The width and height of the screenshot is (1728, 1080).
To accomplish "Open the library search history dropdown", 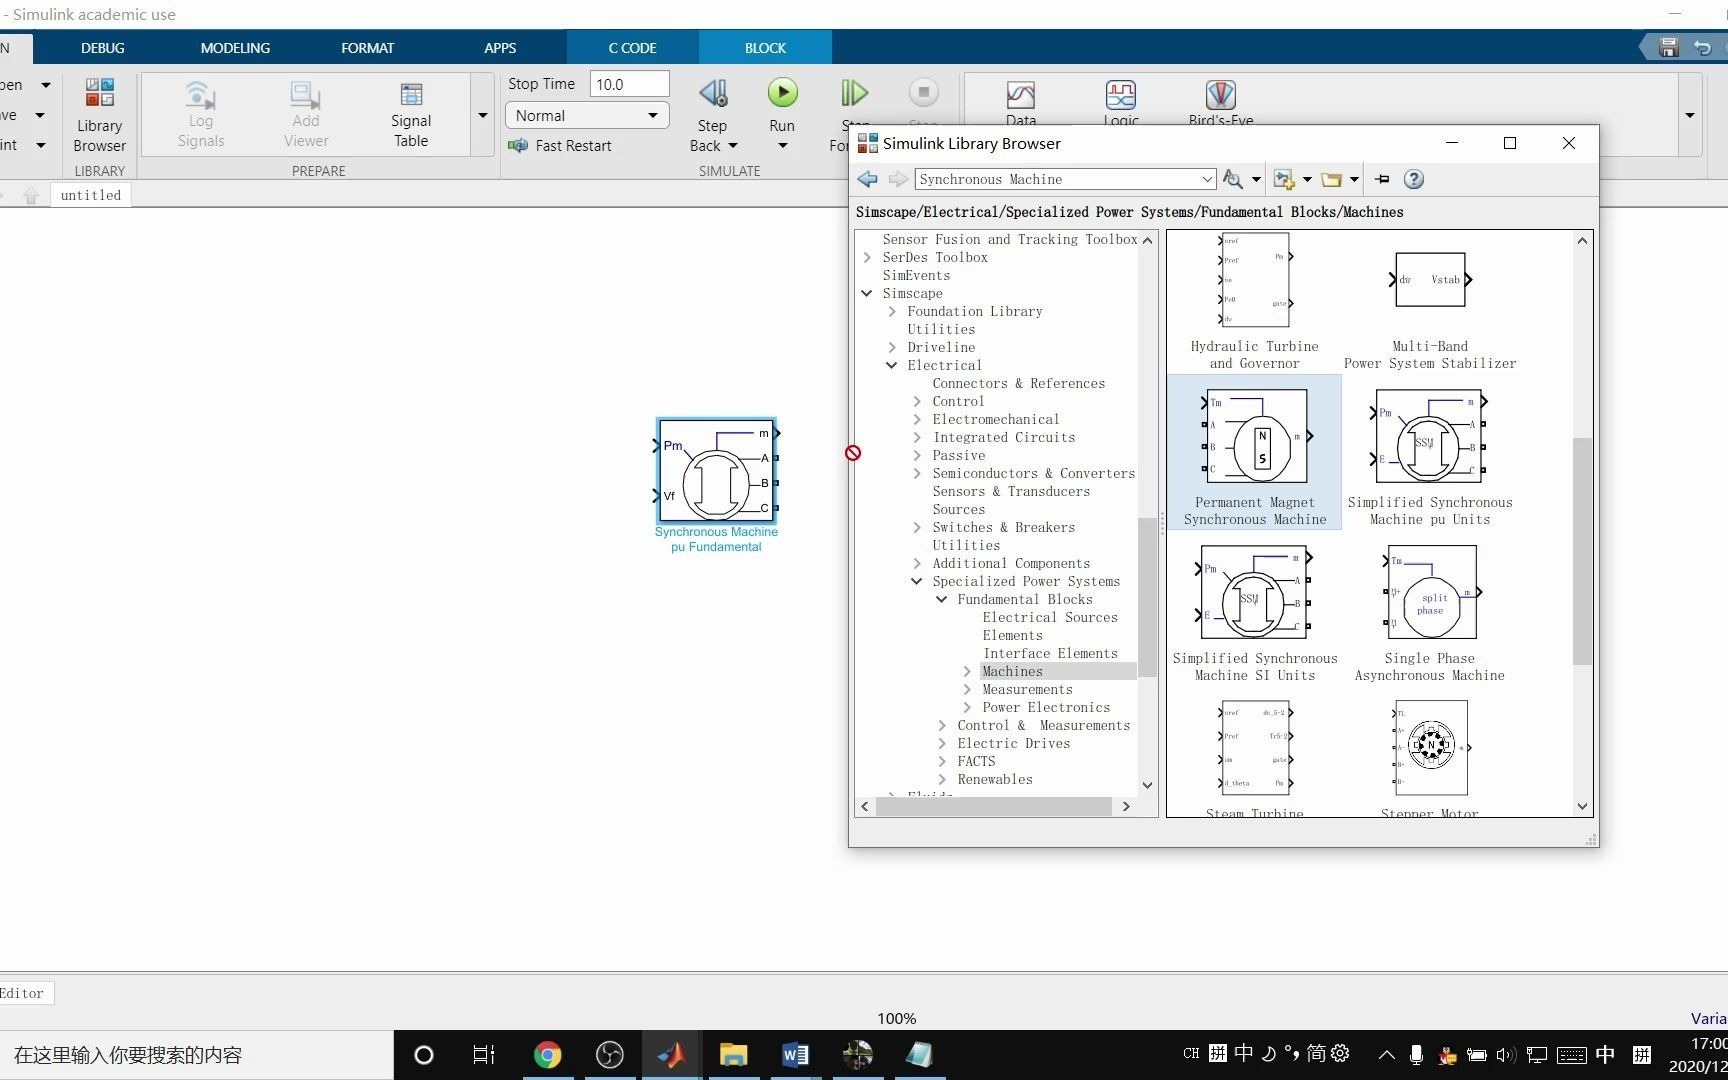I will pos(1207,179).
